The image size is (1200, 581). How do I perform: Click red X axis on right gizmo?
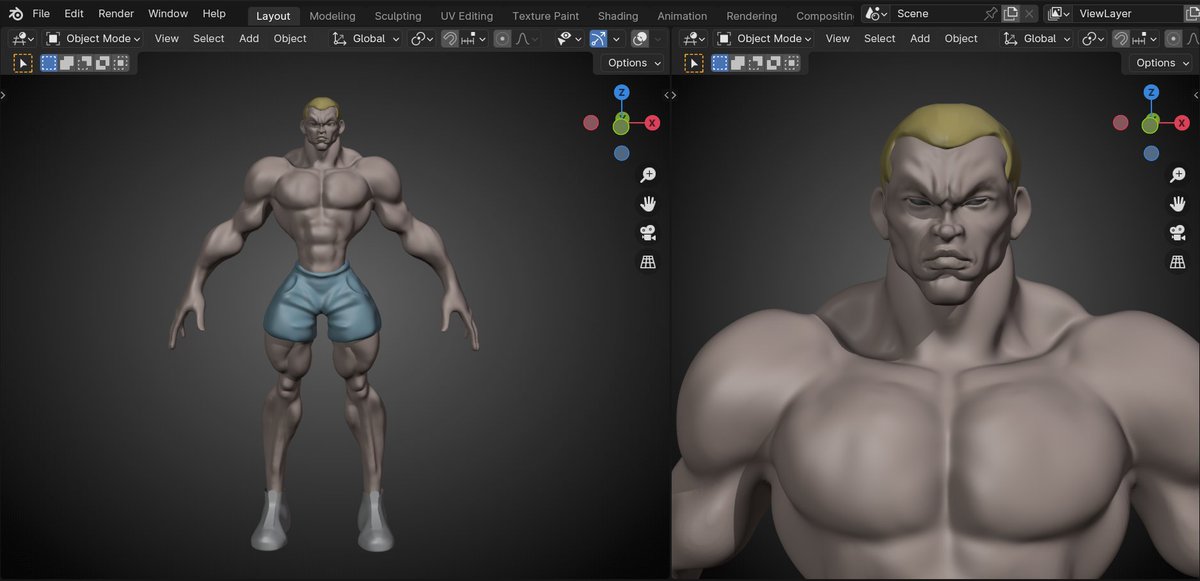point(1182,123)
